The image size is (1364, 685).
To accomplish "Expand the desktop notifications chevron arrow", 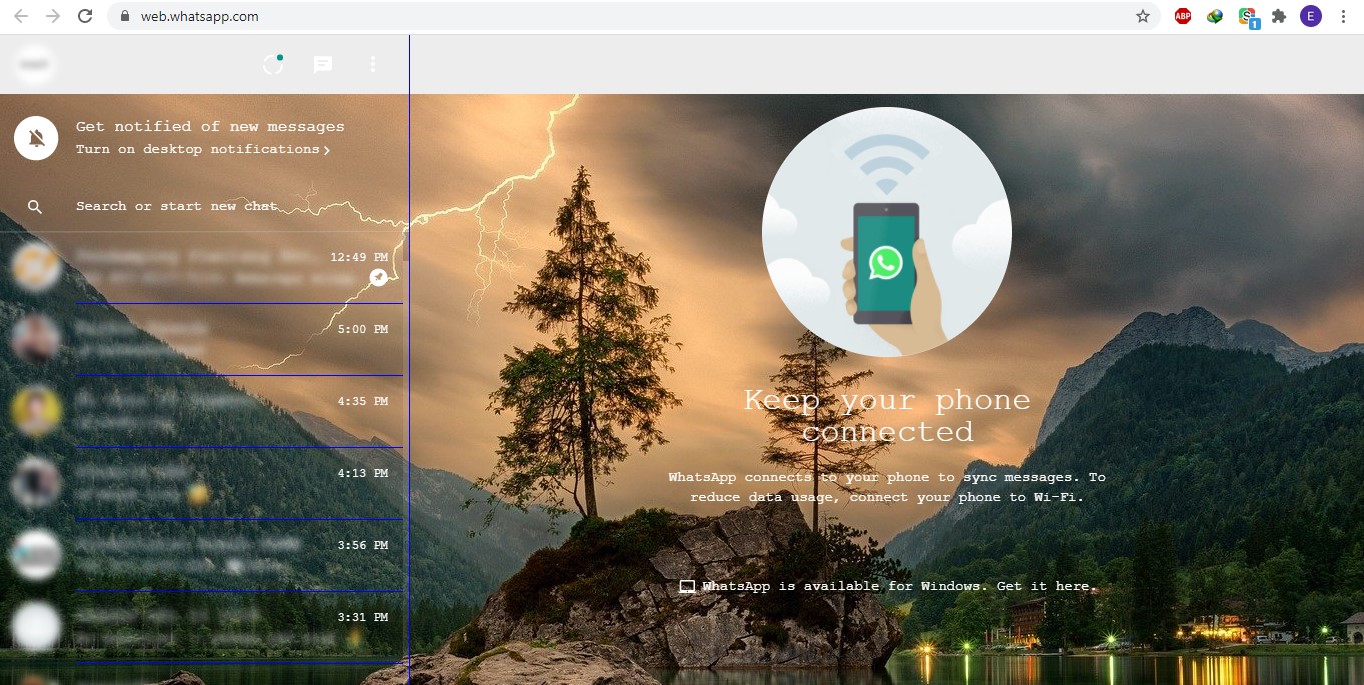I will pos(327,150).
